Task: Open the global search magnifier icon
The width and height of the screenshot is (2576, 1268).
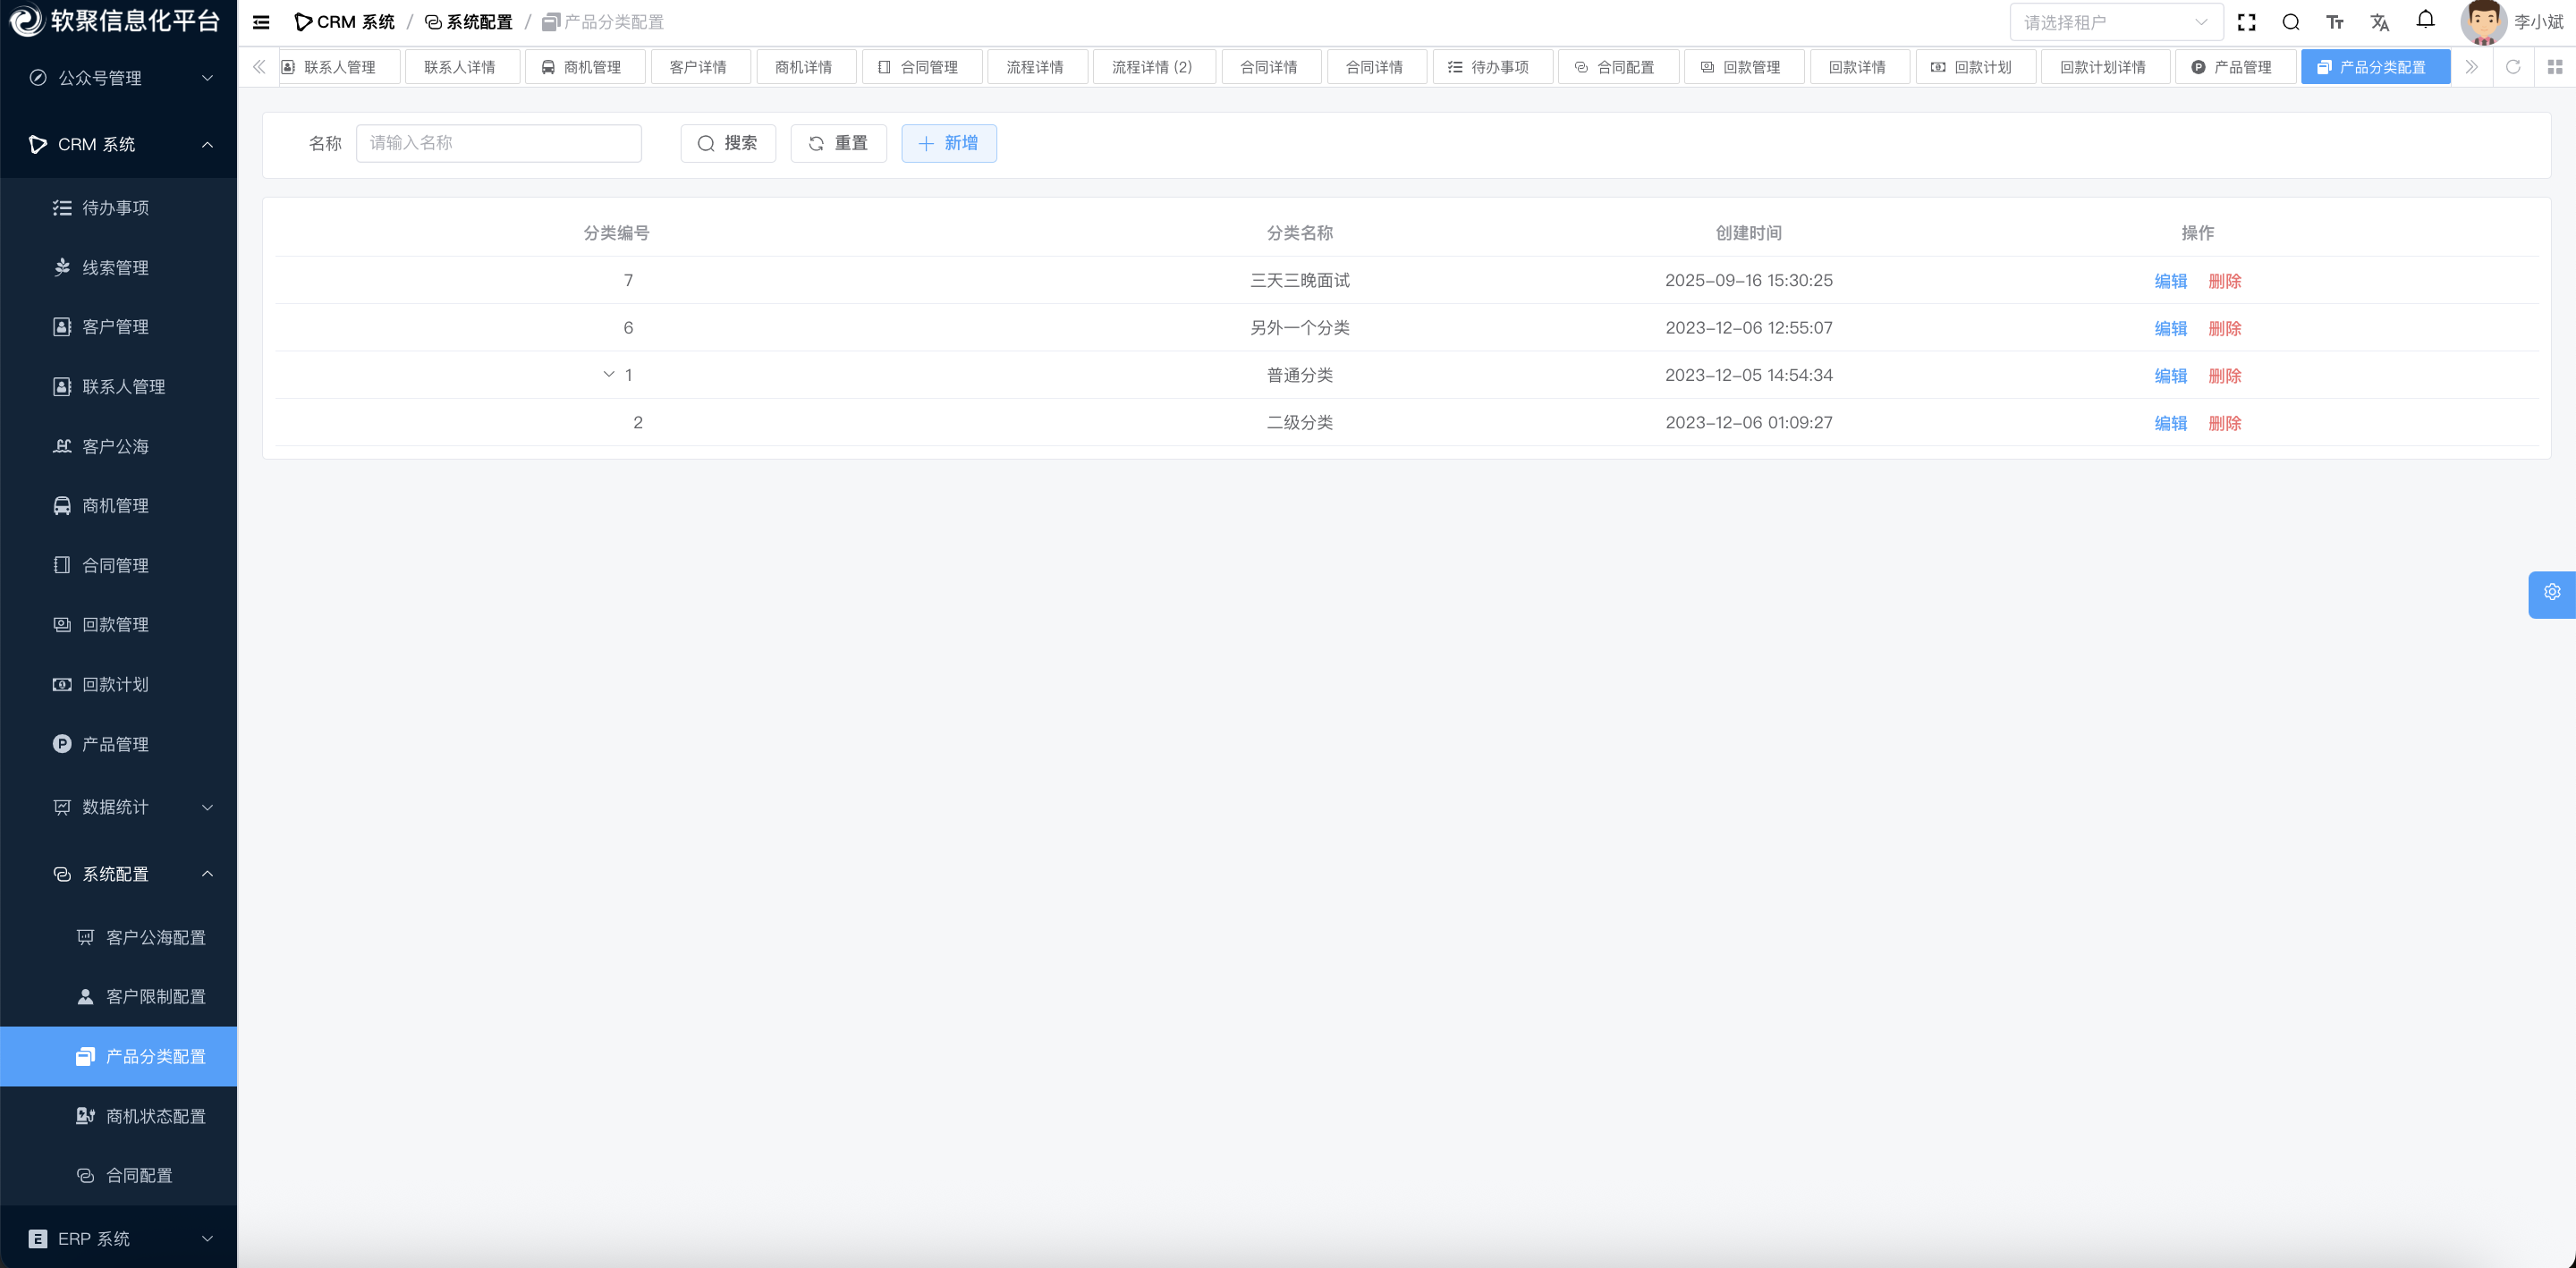Action: click(x=2290, y=22)
